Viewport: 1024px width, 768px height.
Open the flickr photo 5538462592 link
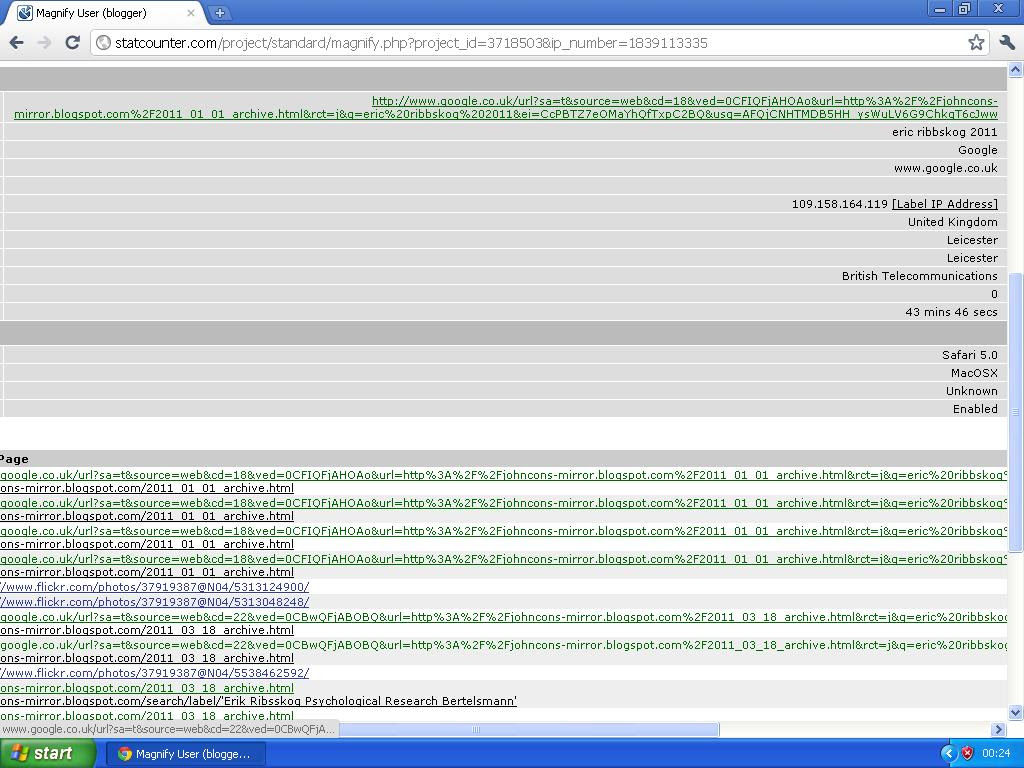click(x=155, y=673)
